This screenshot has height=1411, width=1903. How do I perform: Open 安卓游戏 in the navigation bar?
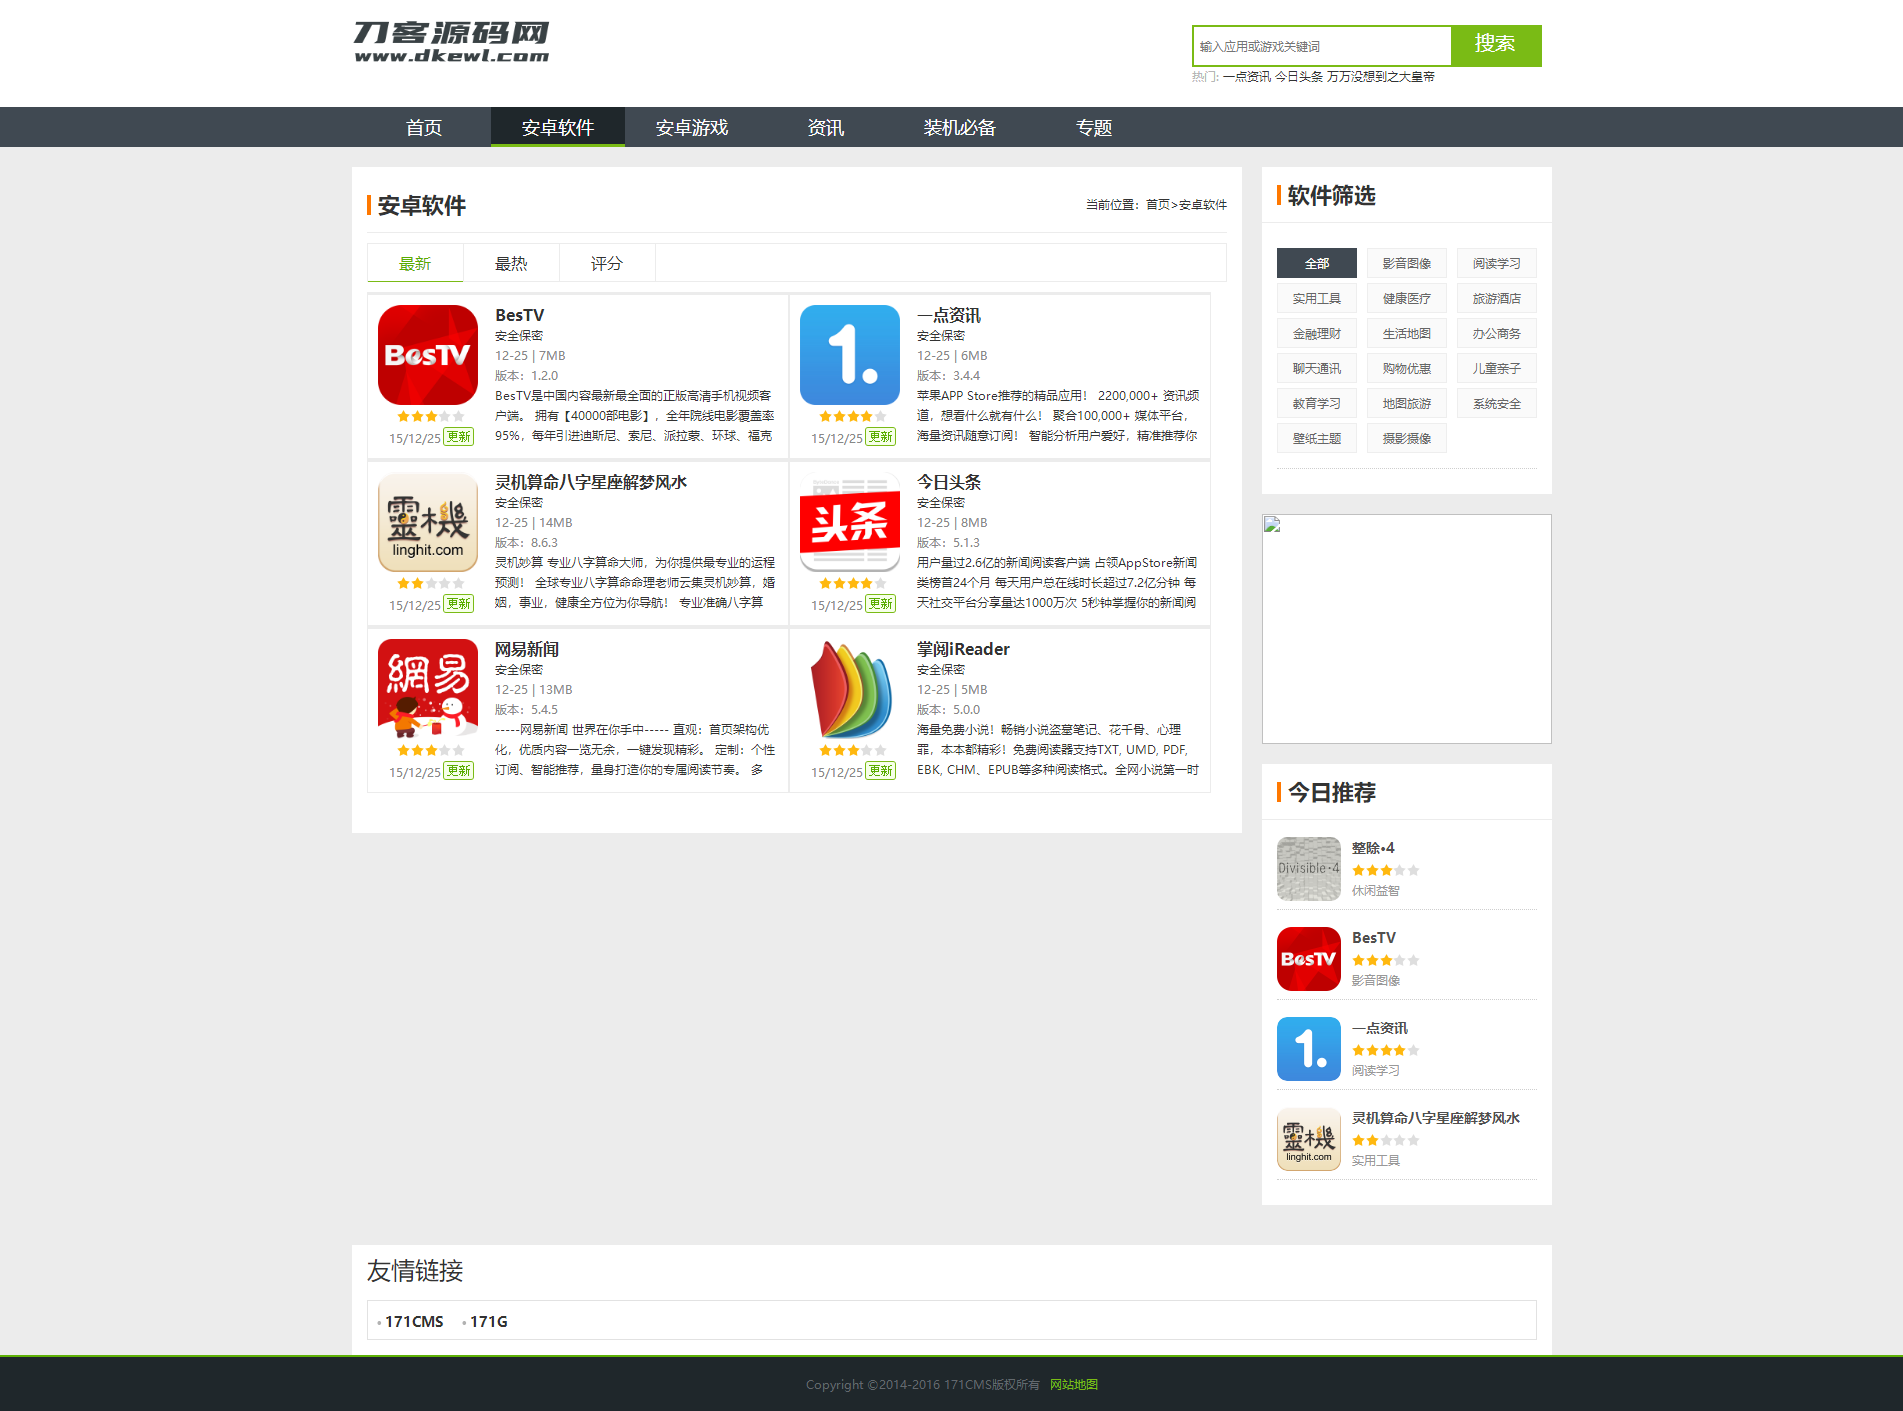pos(692,127)
